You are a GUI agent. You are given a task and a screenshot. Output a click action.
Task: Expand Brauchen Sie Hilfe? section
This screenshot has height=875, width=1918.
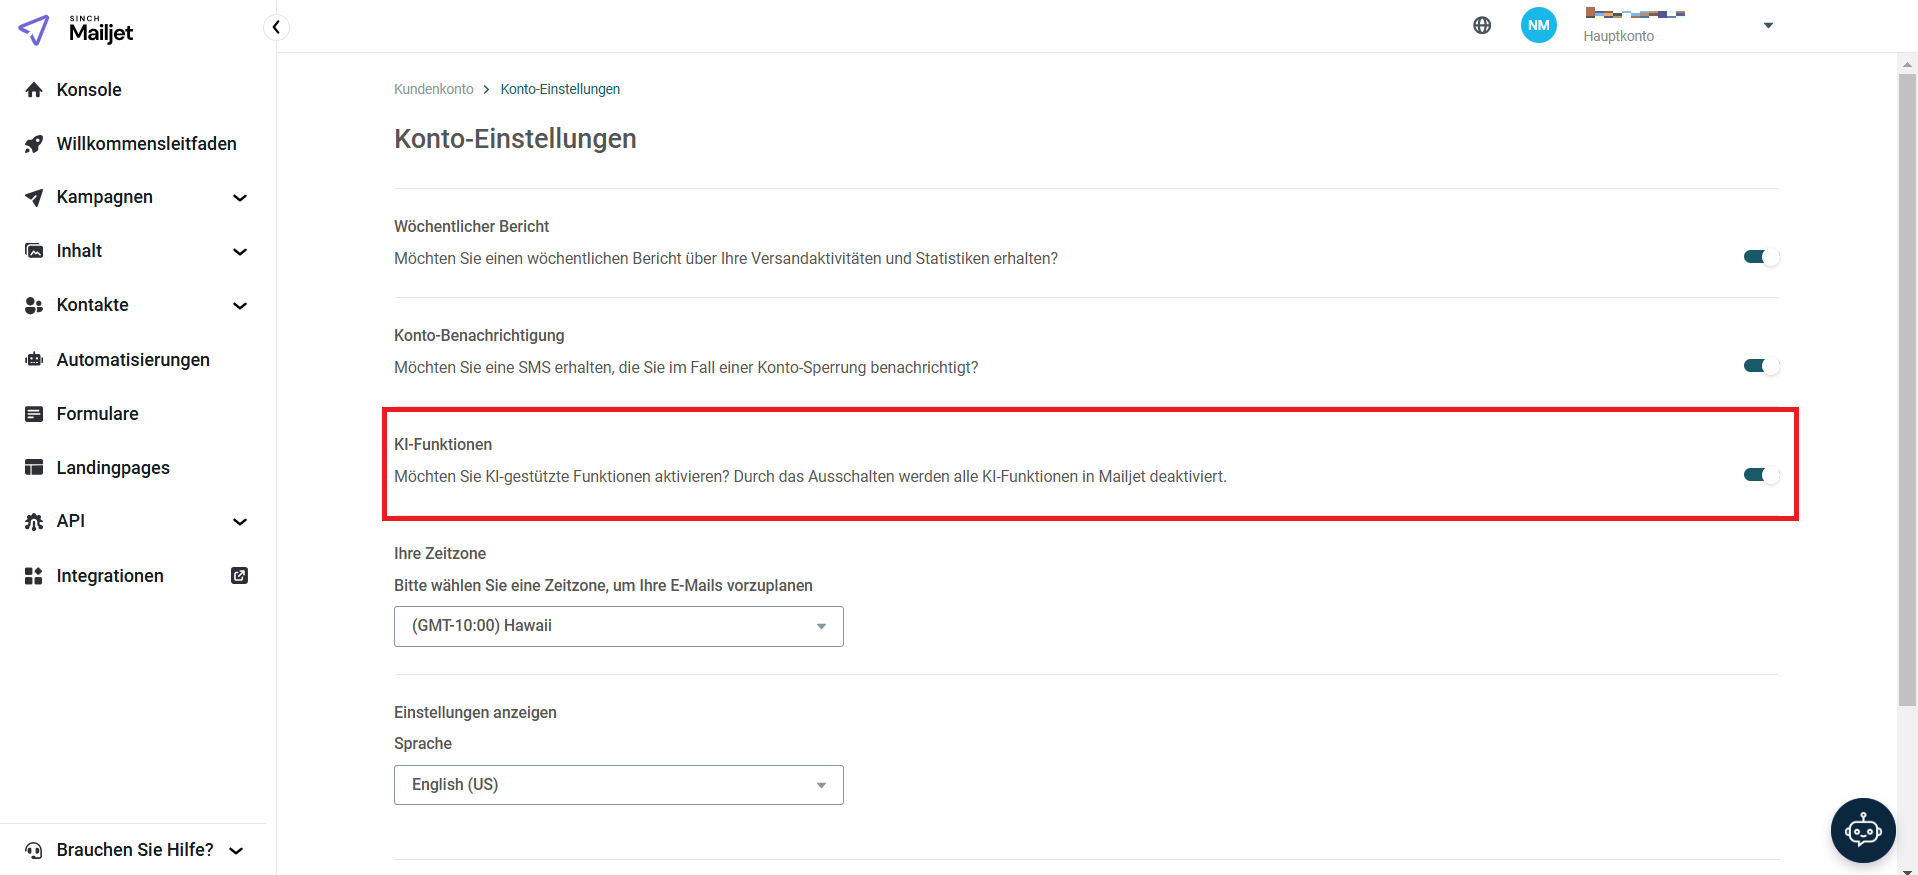click(x=134, y=850)
